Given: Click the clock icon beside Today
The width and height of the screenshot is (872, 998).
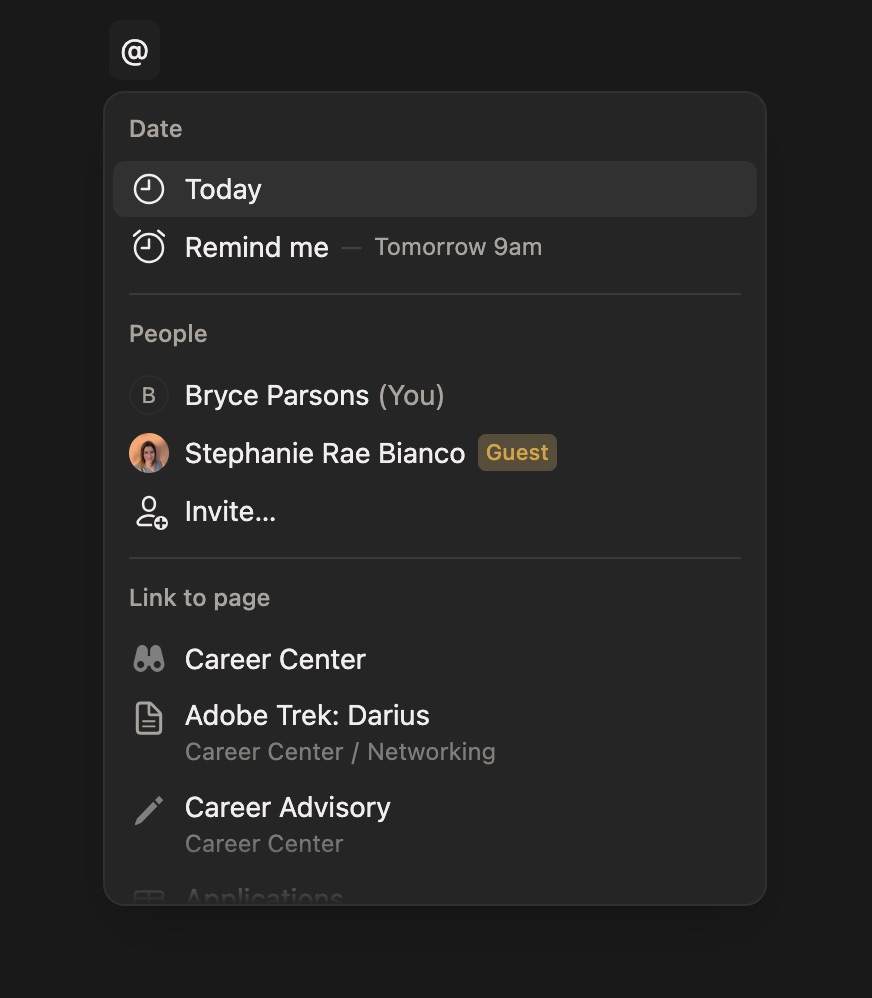Looking at the screenshot, I should click(x=149, y=189).
